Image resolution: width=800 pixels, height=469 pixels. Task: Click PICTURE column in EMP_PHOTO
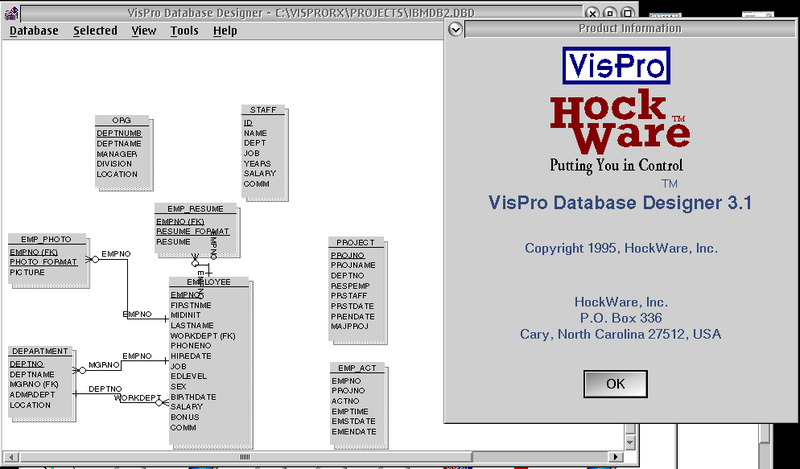(x=27, y=272)
